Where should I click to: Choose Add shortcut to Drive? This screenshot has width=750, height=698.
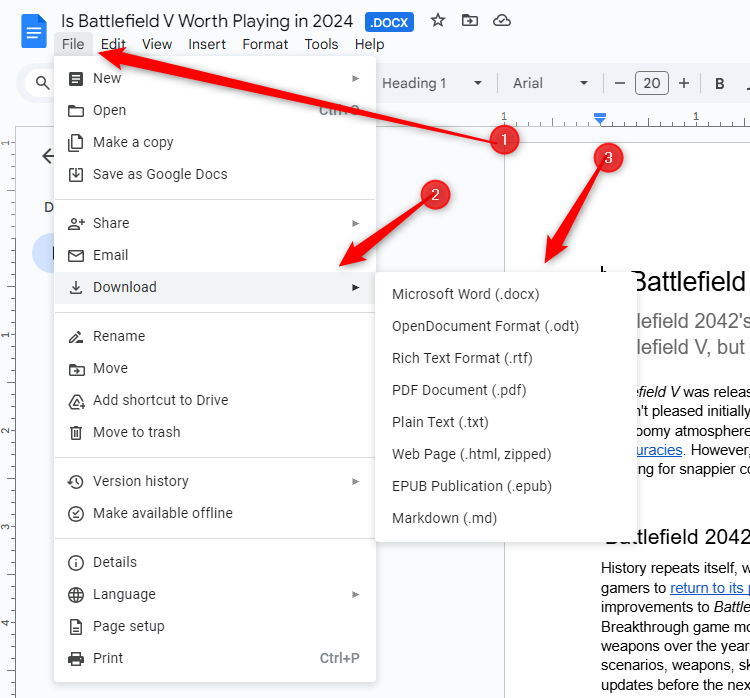pyautogui.click(x=215, y=400)
